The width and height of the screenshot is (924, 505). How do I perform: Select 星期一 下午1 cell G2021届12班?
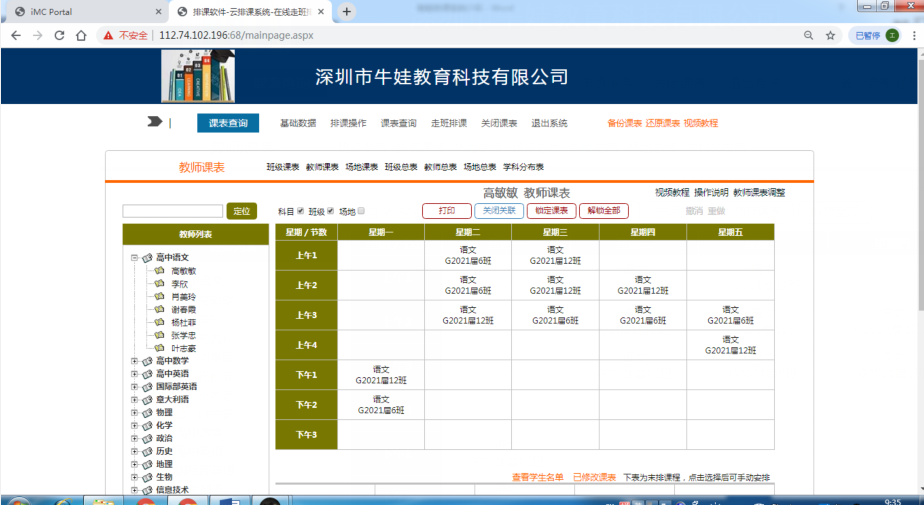(381, 375)
